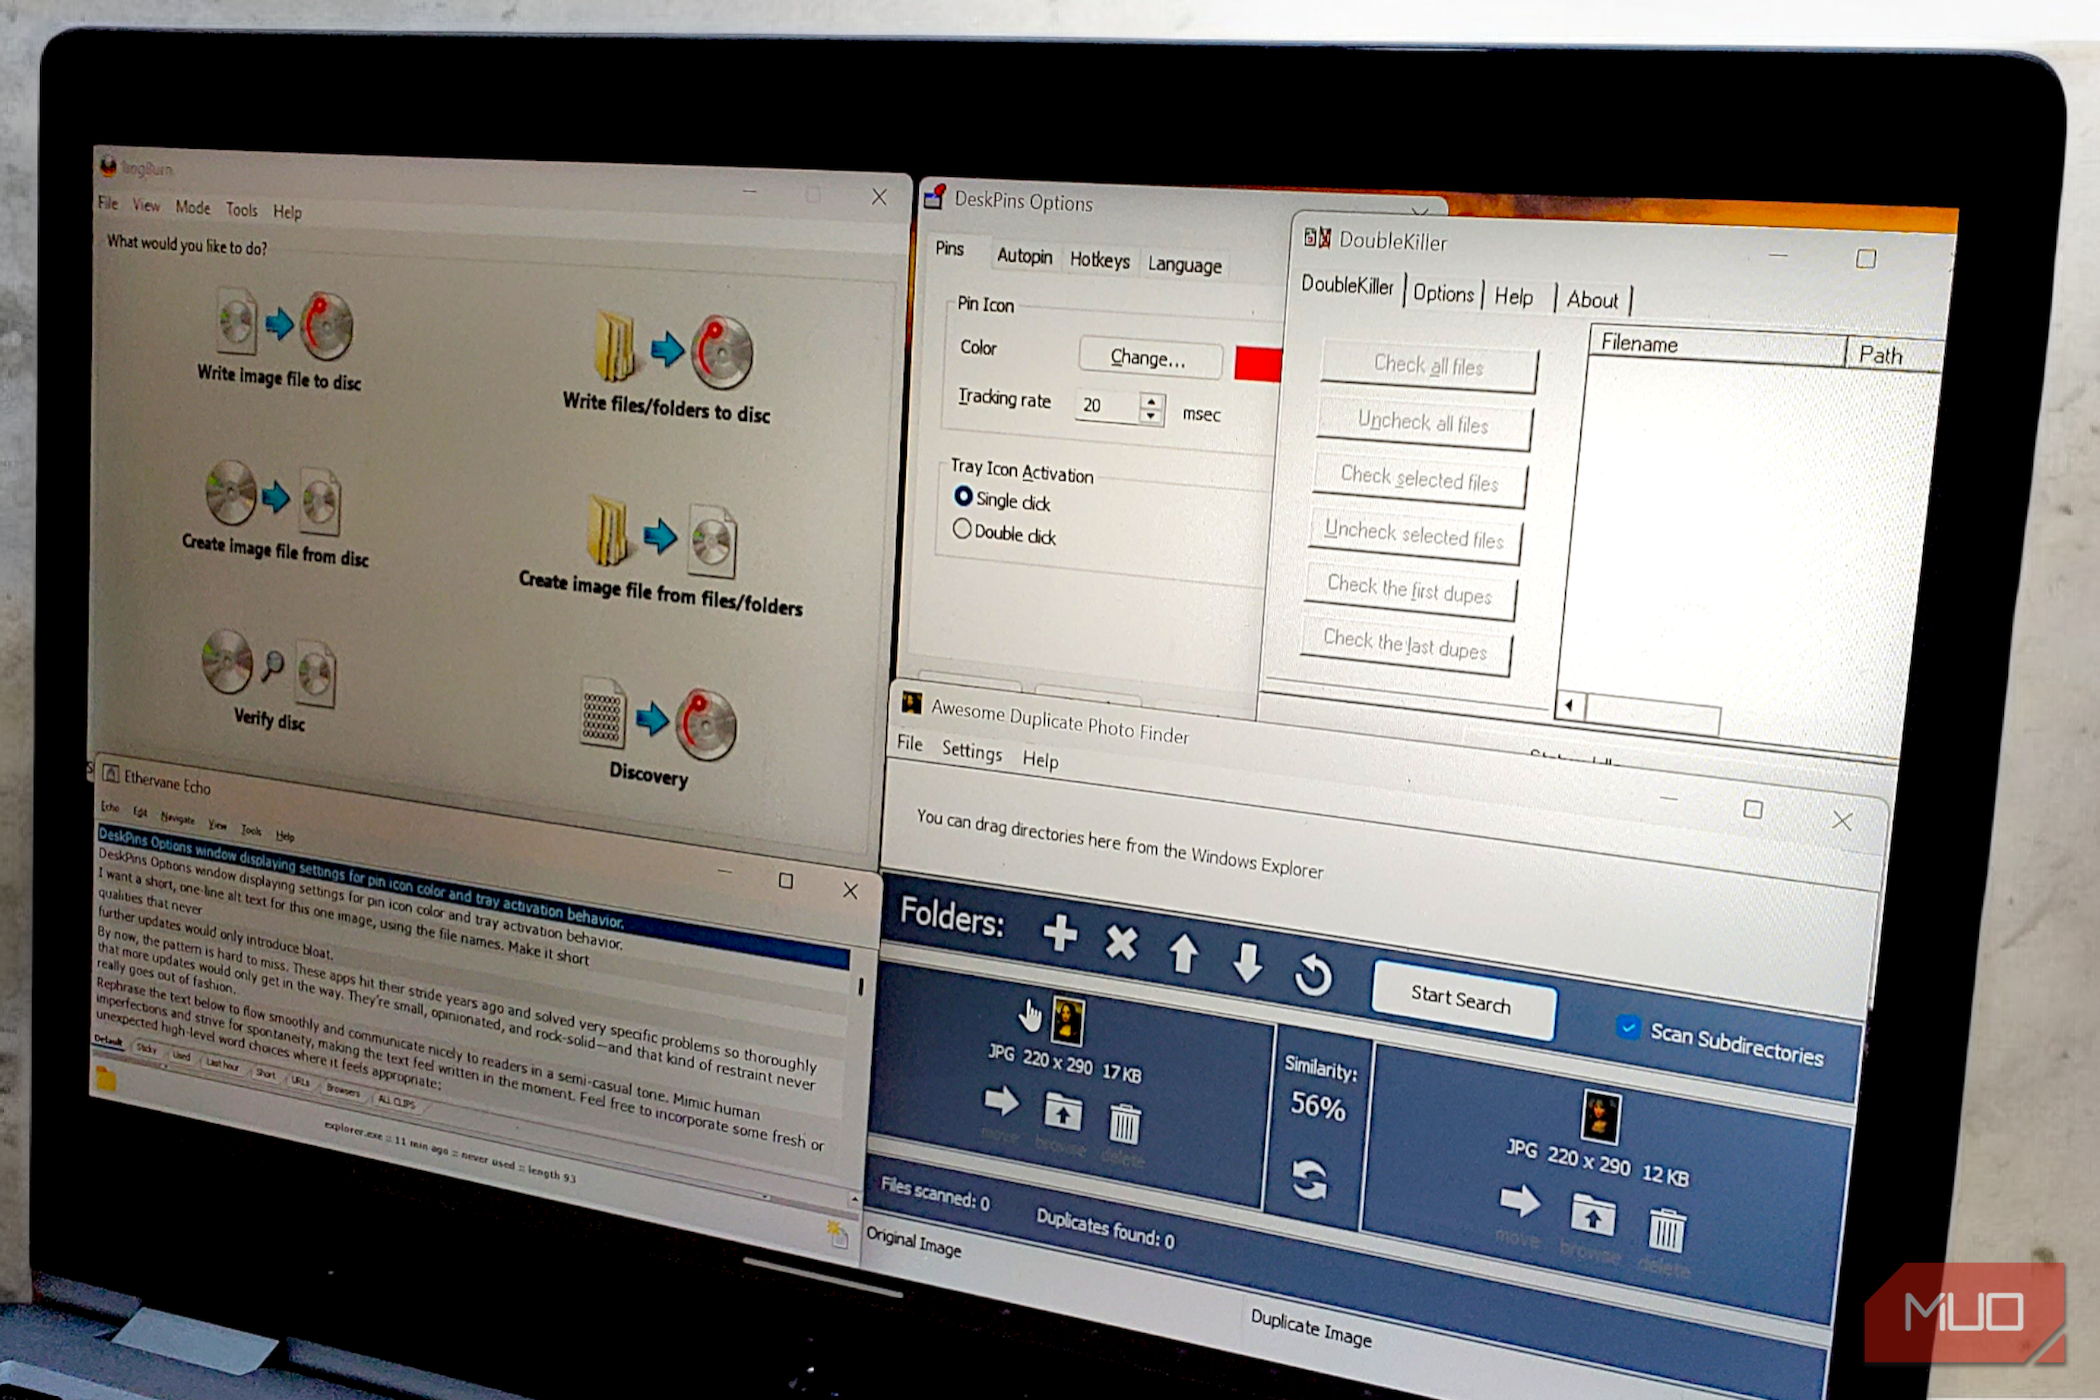The width and height of the screenshot is (2100, 1400).
Task: Open the Autopin tab in DeskPins Options
Action: click(x=1023, y=256)
